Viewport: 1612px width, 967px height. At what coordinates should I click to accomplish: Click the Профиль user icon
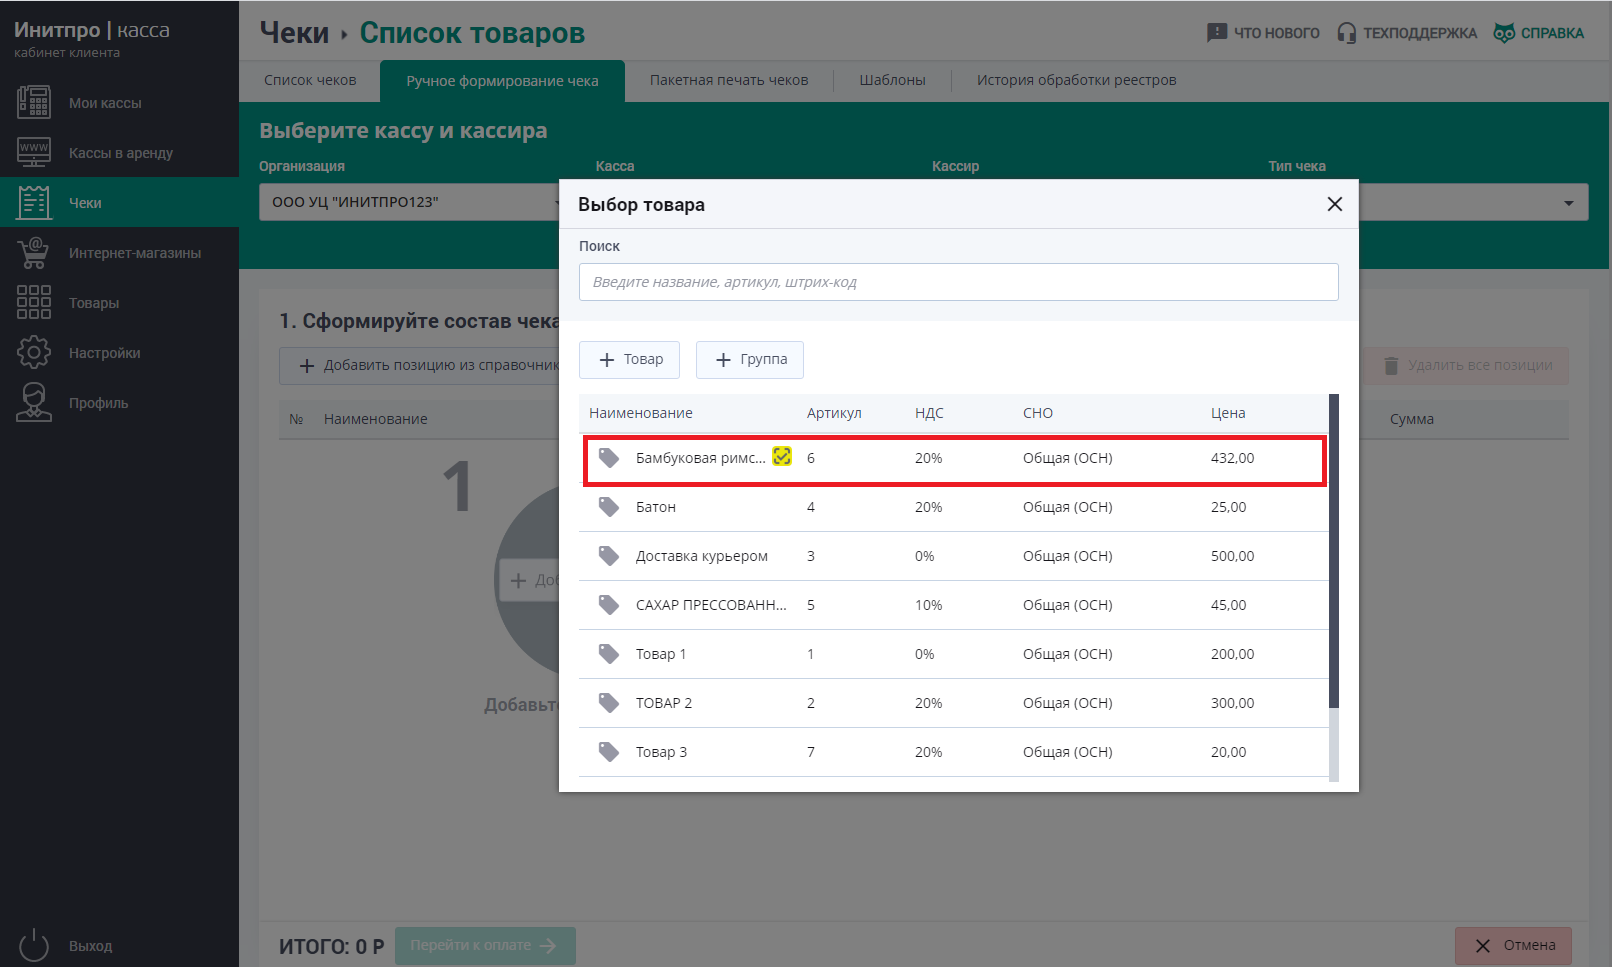[34, 402]
